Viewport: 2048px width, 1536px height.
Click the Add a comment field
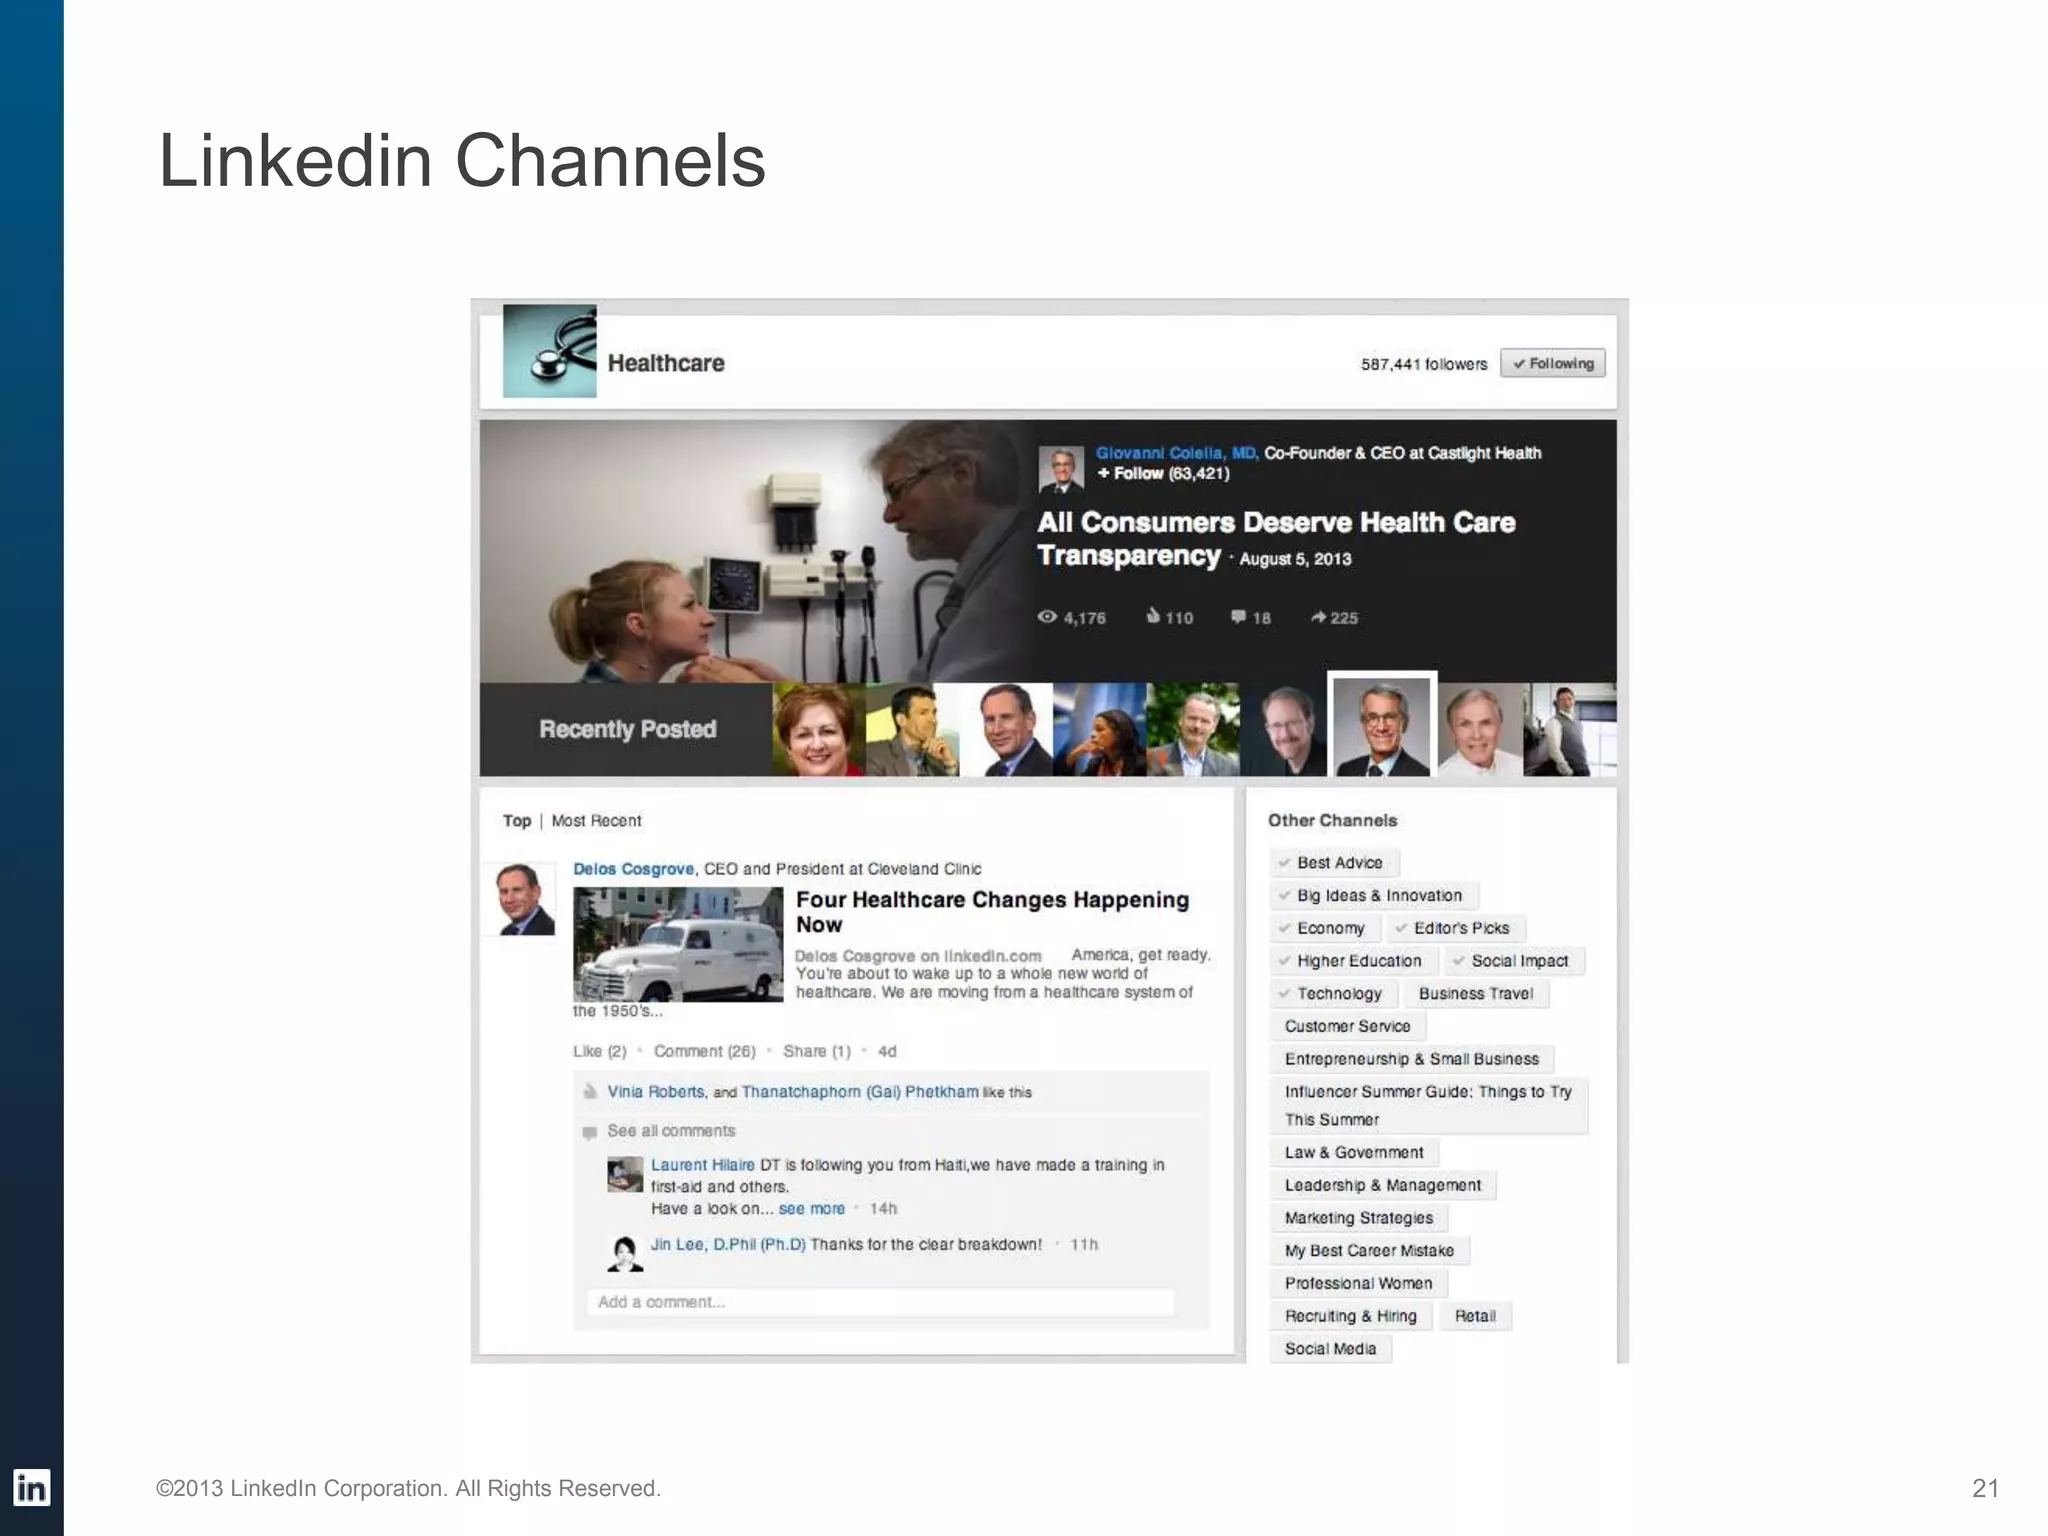pos(880,1302)
